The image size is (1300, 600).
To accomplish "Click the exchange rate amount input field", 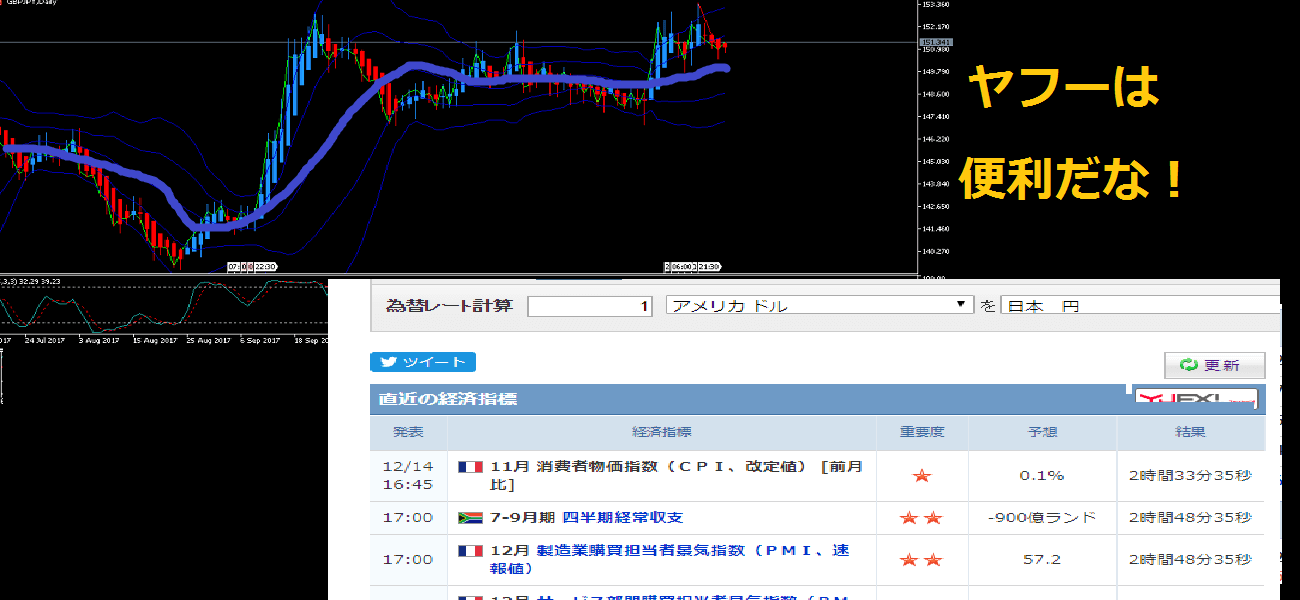I will click(x=590, y=306).
